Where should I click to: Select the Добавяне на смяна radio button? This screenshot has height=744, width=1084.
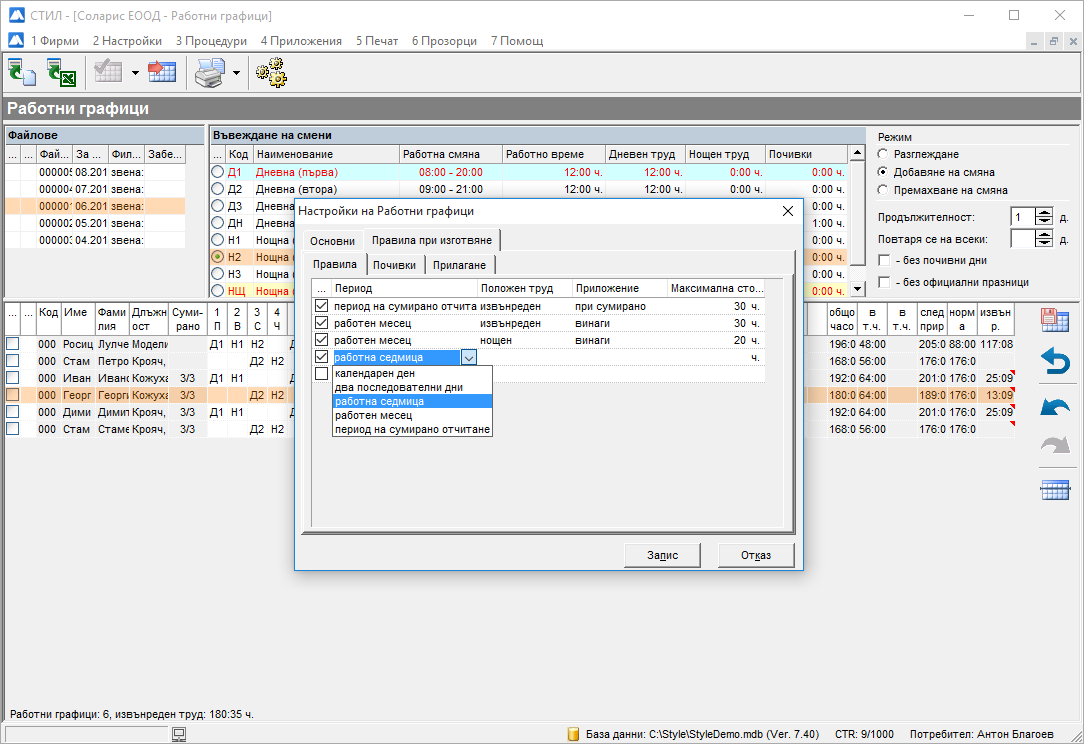tap(883, 172)
